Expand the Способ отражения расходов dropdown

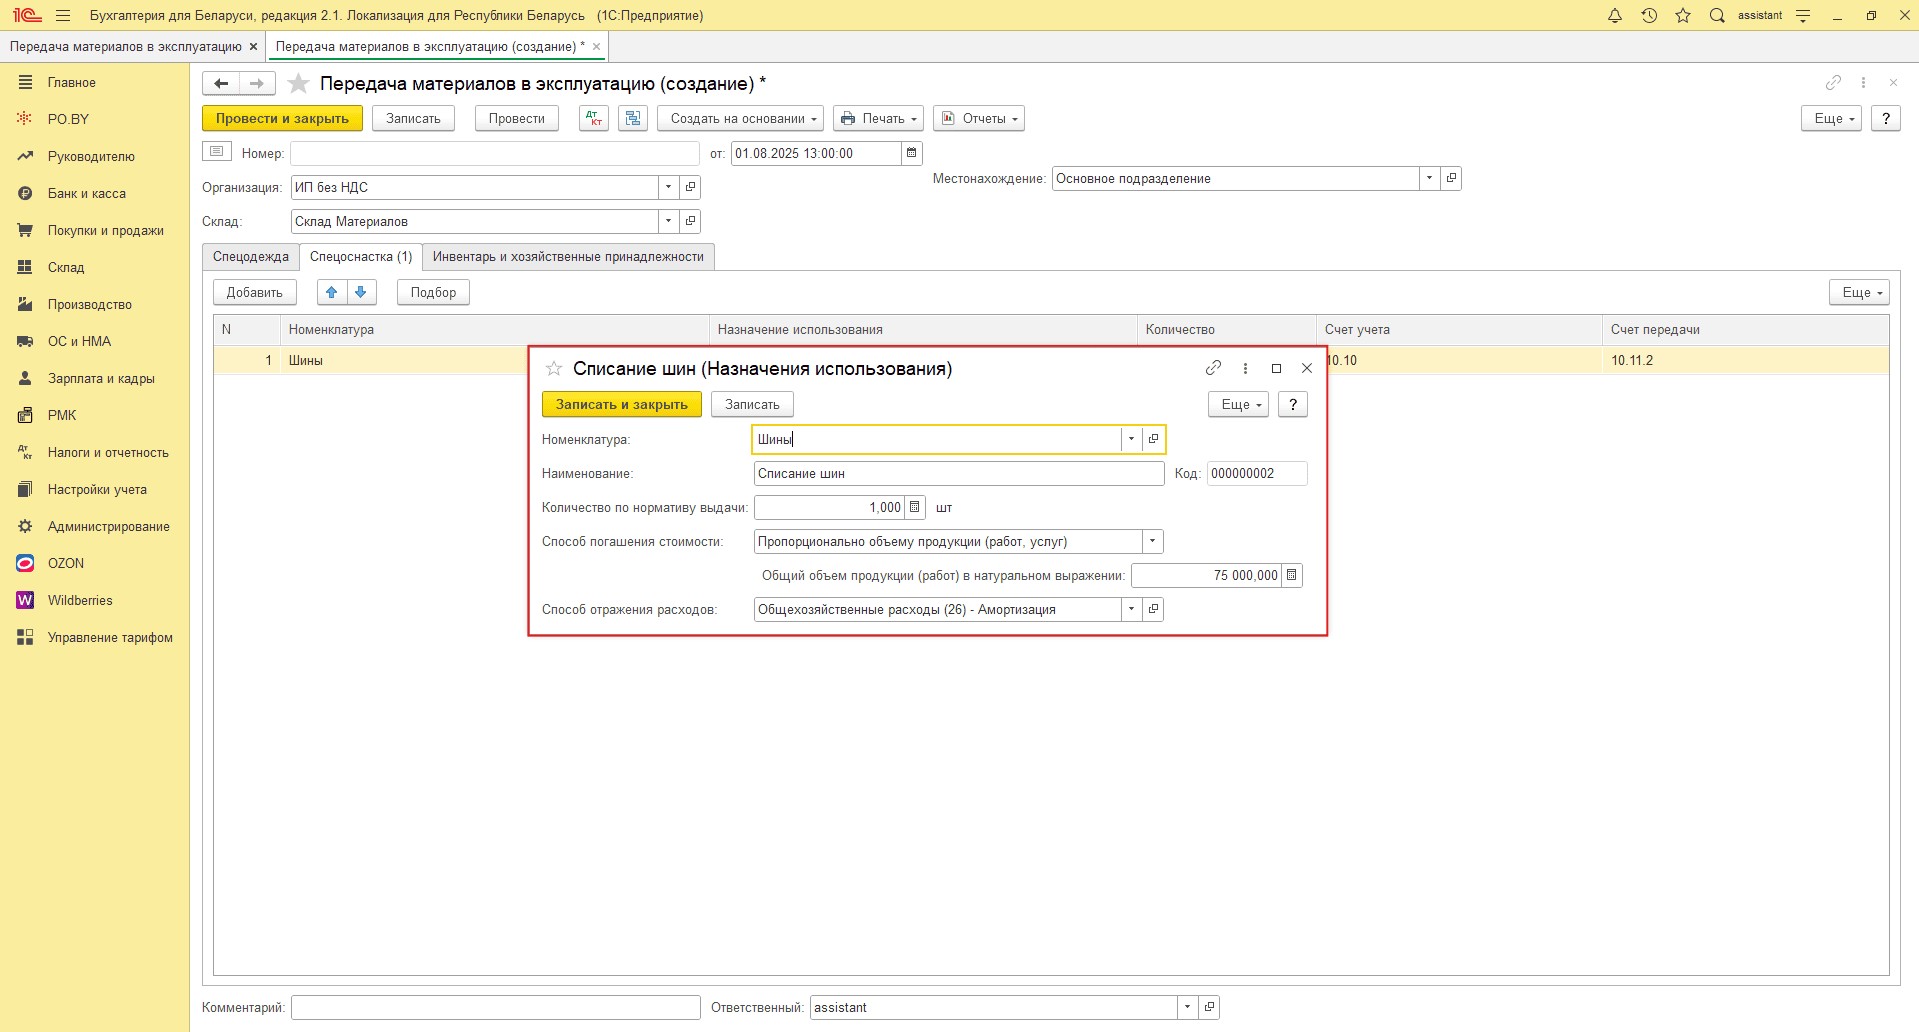(1131, 609)
